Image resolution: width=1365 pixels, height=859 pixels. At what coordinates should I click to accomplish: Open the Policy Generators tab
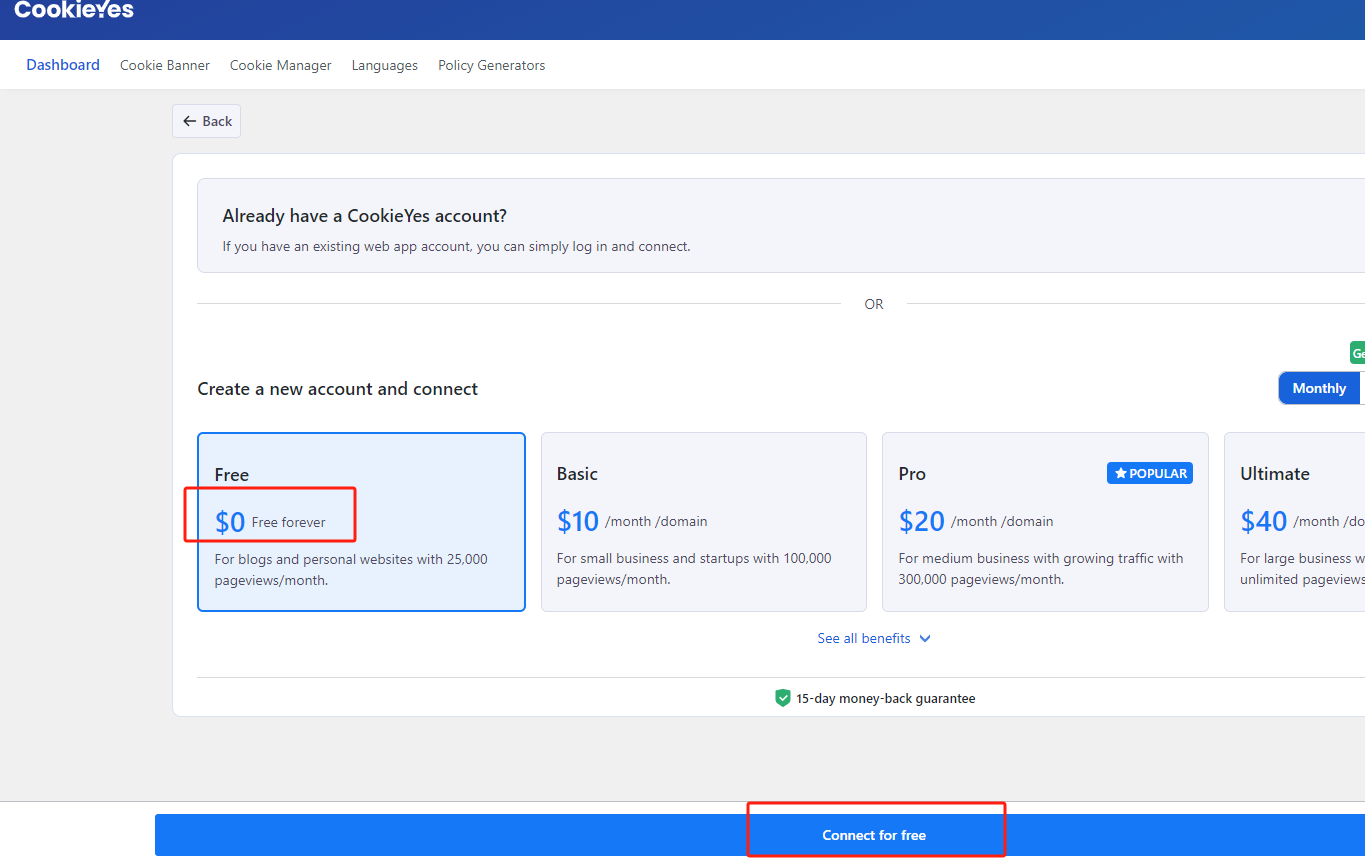tap(492, 65)
